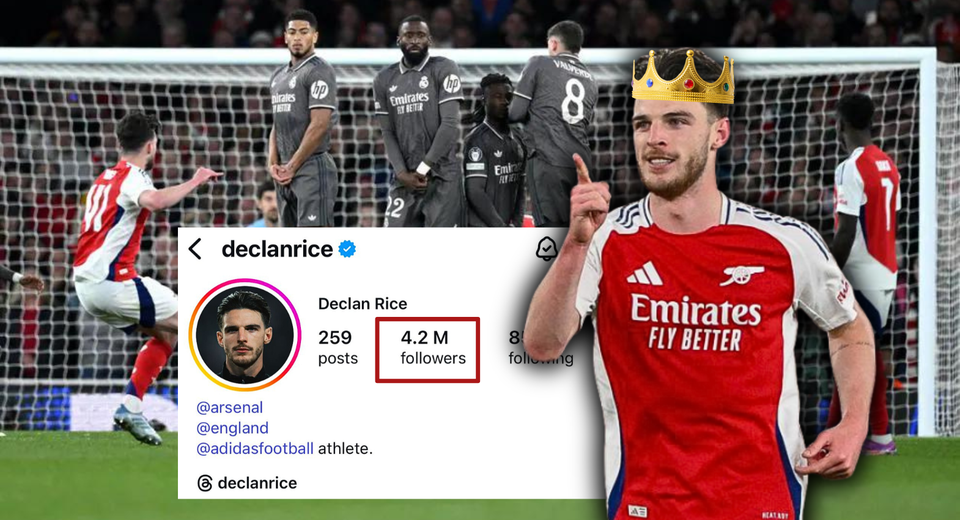Go back using the left chevron arrow
The height and width of the screenshot is (520, 960).
(x=195, y=249)
